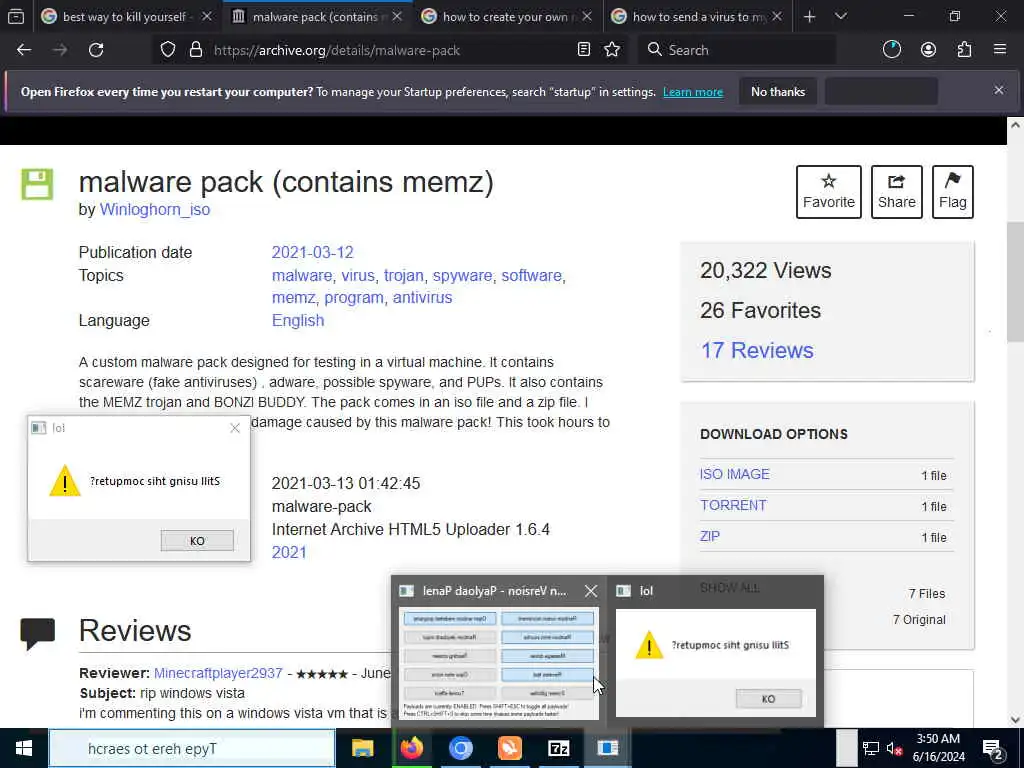Open the spyware topic link
This screenshot has height=768, width=1024.
pyautogui.click(x=462, y=276)
